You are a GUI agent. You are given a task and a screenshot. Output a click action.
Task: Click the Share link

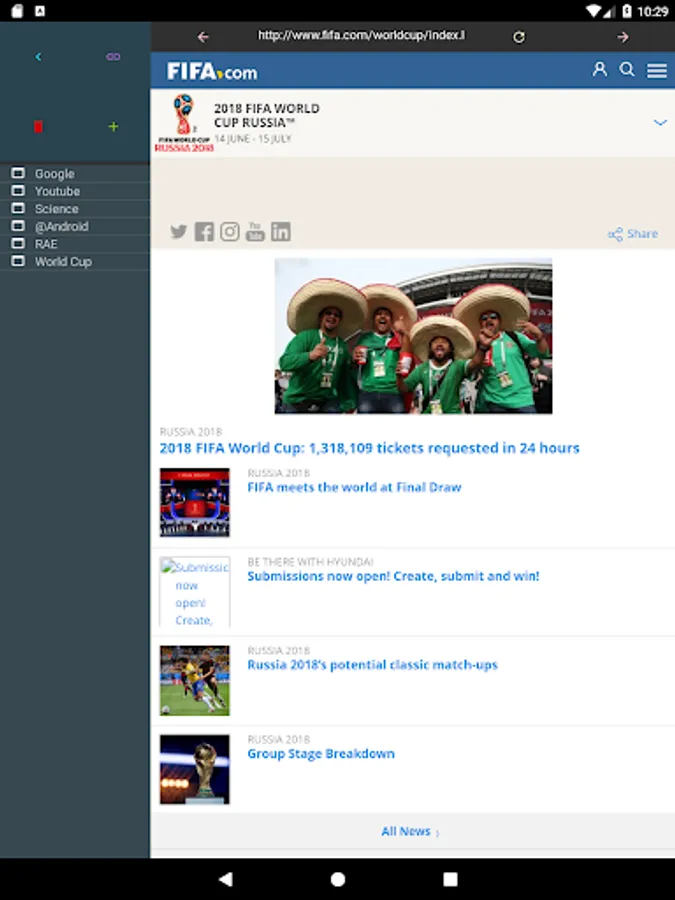tap(633, 234)
